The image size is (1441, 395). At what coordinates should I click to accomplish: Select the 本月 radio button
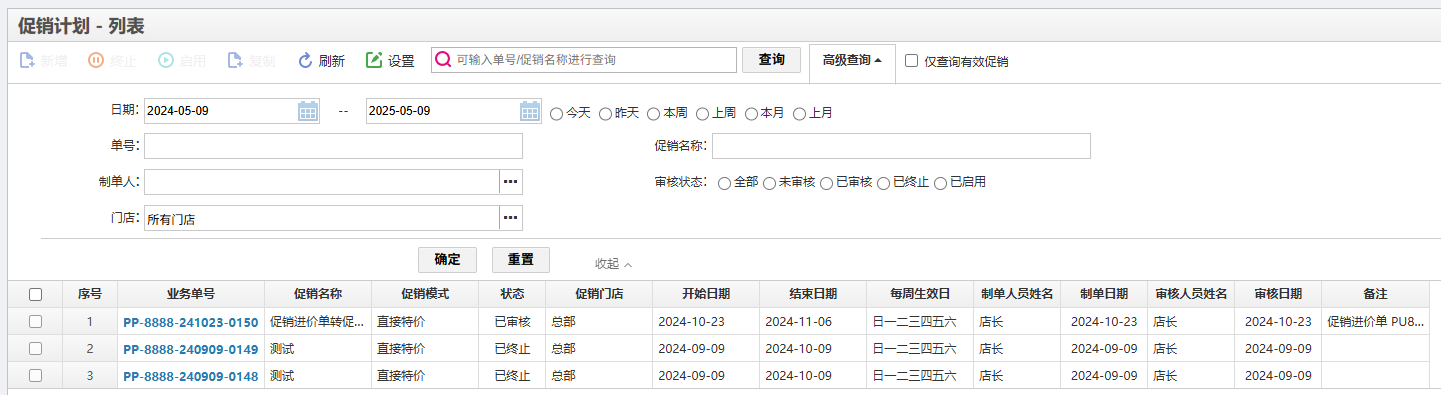click(751, 114)
